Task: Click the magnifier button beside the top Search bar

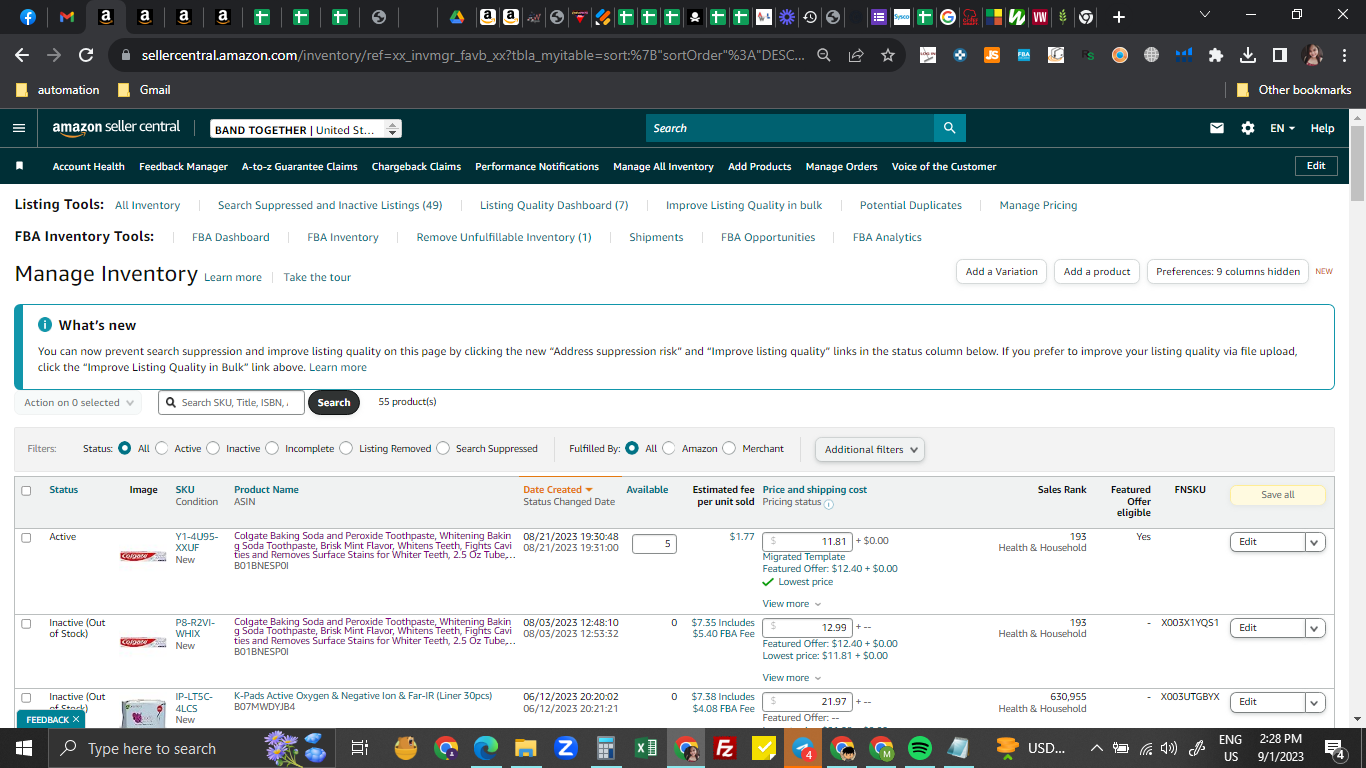Action: pyautogui.click(x=949, y=128)
